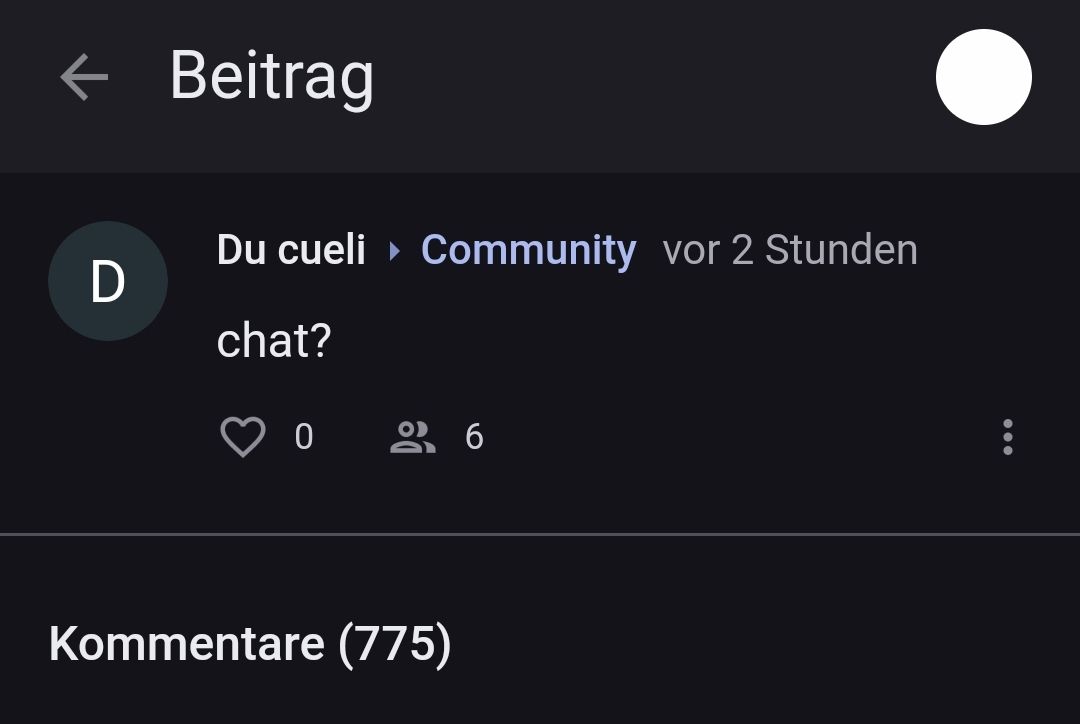
Task: Open the Community link
Action: [x=528, y=250]
